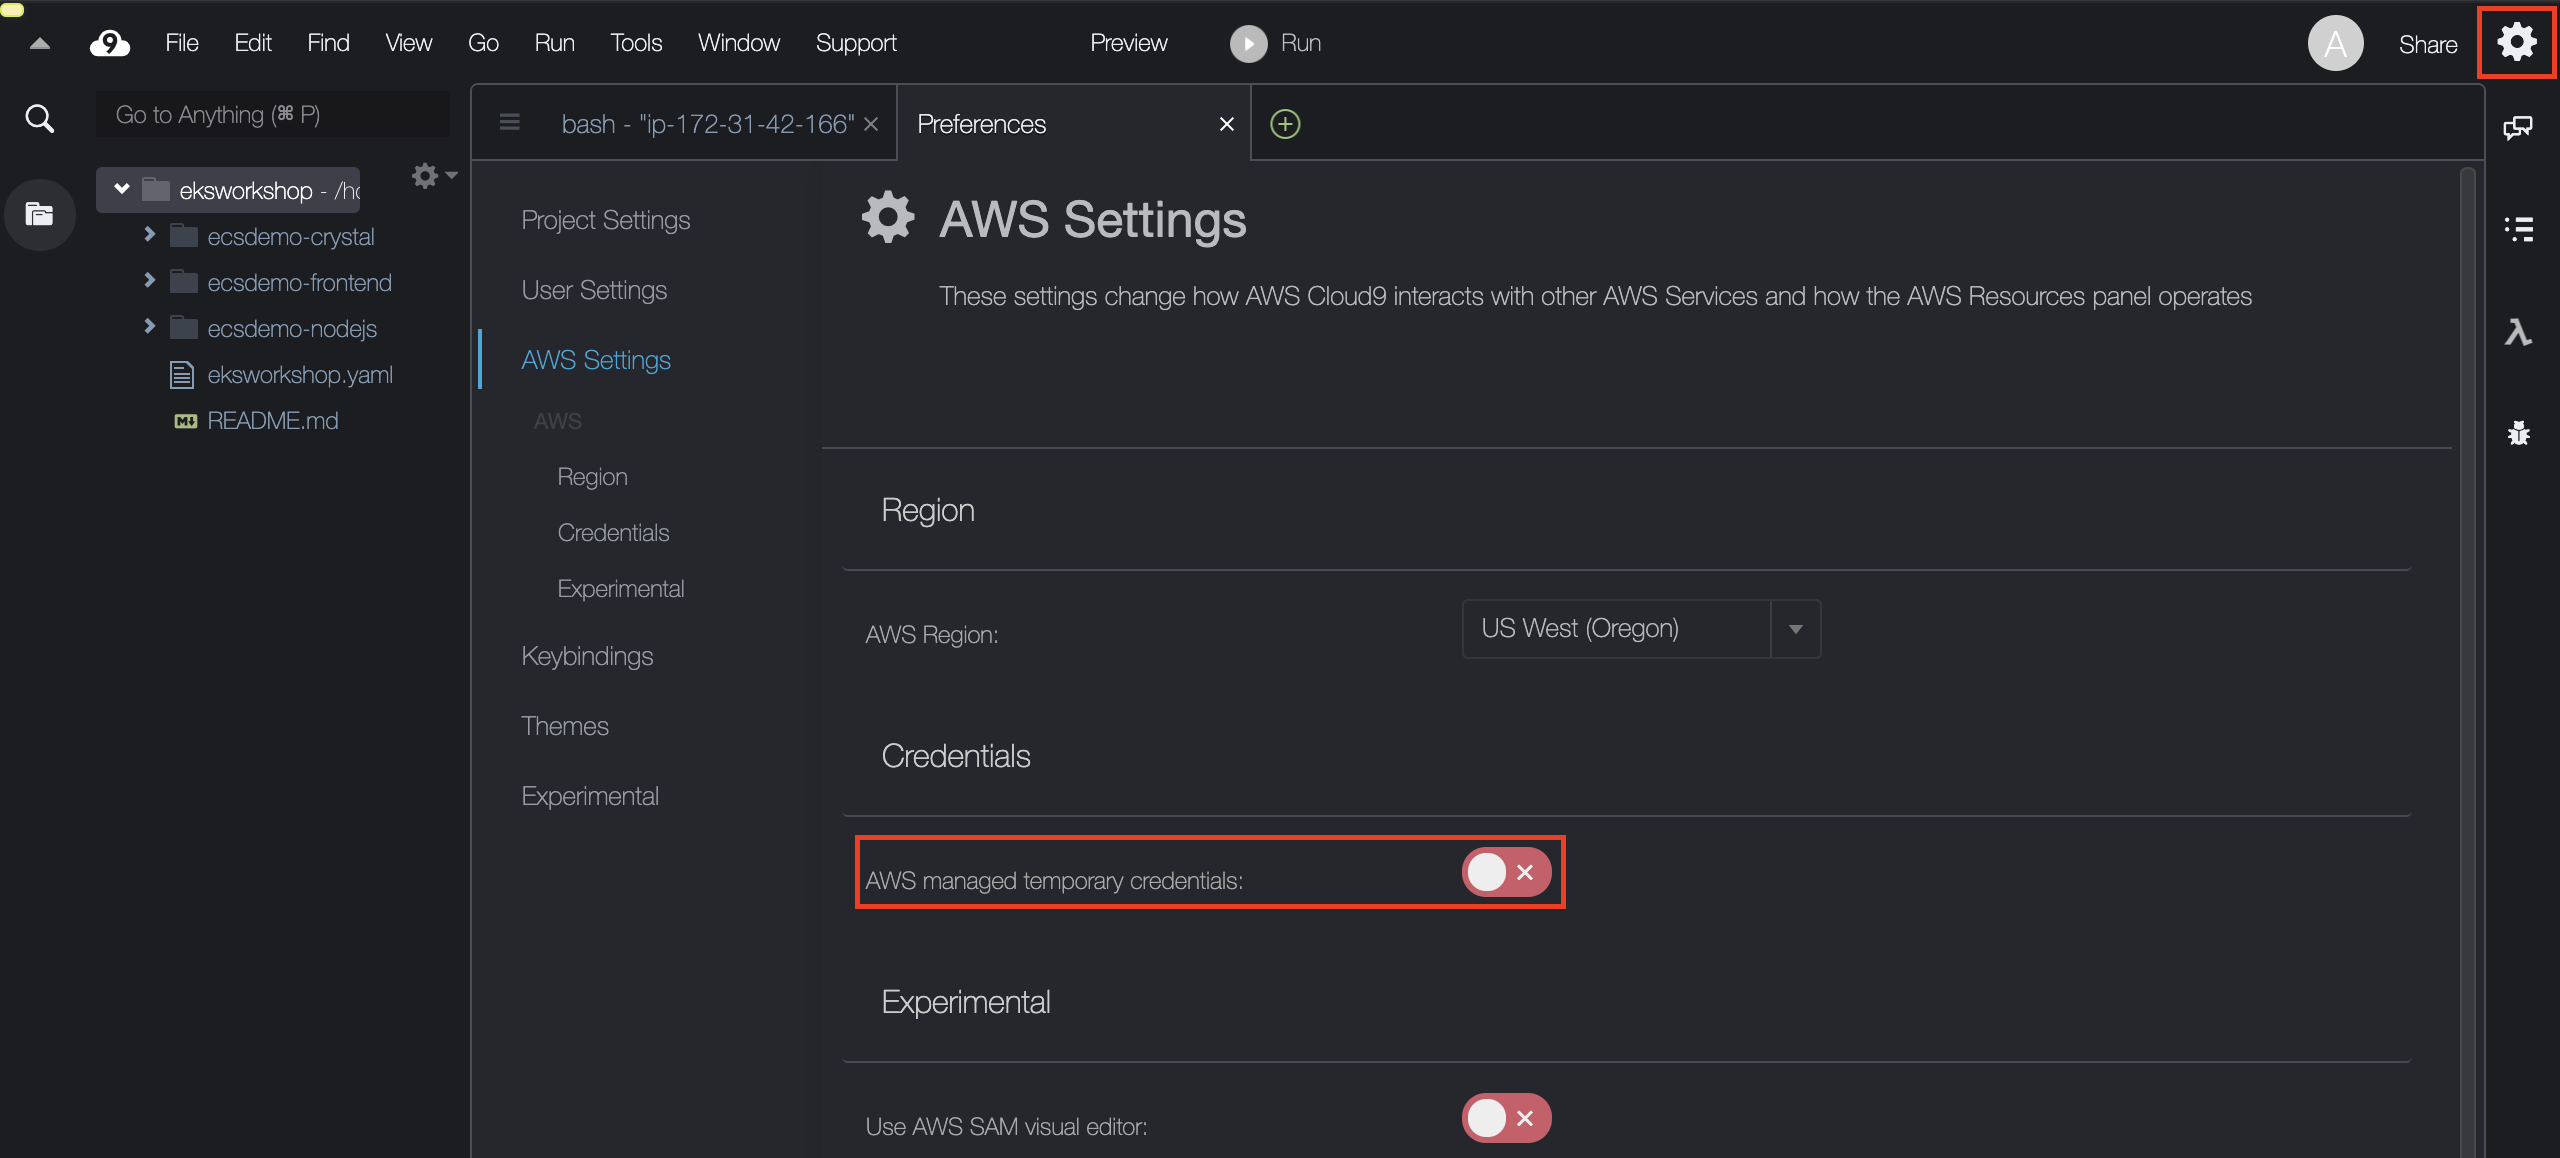Open the Collaborate chat icon
The image size is (2560, 1158).
[x=2517, y=127]
